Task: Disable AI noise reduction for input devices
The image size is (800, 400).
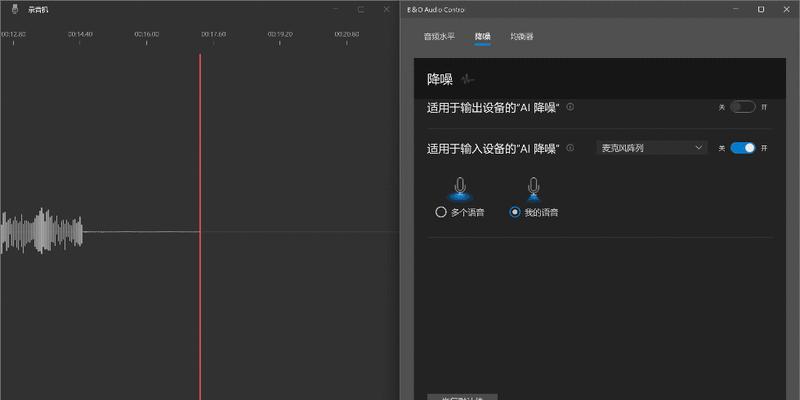Action: 742,148
